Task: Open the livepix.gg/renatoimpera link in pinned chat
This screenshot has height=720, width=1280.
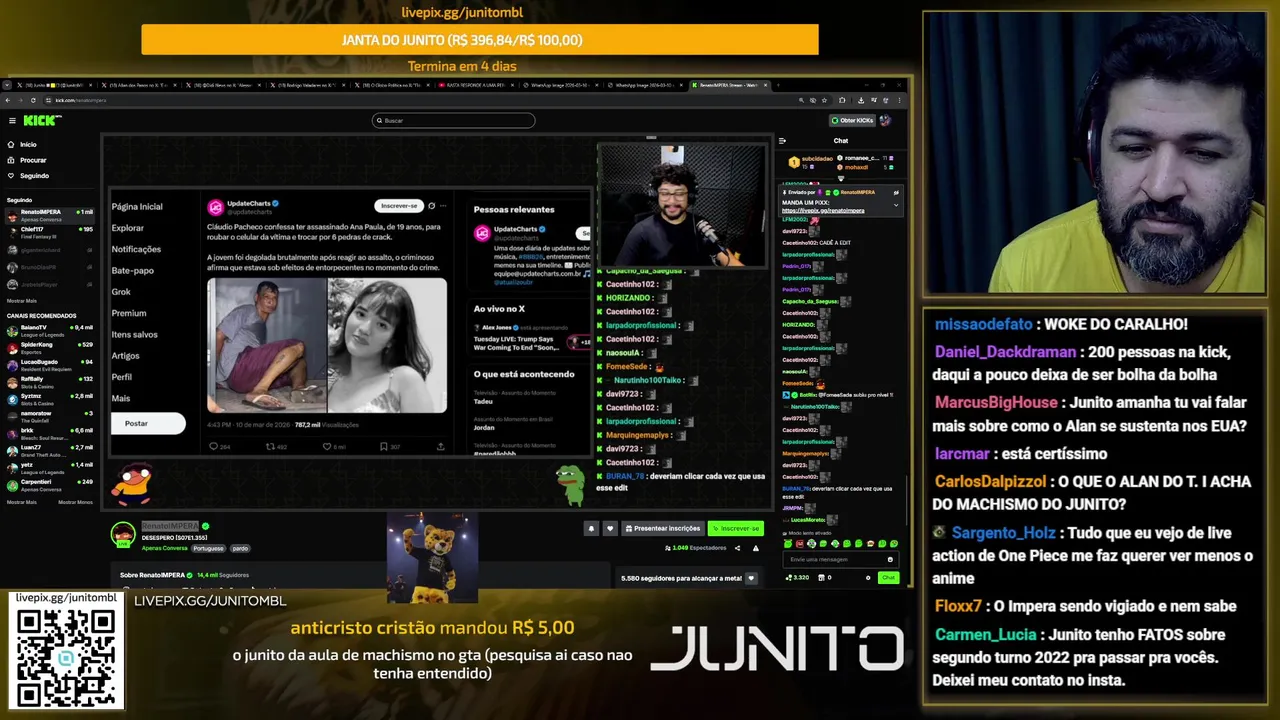Action: [x=823, y=211]
